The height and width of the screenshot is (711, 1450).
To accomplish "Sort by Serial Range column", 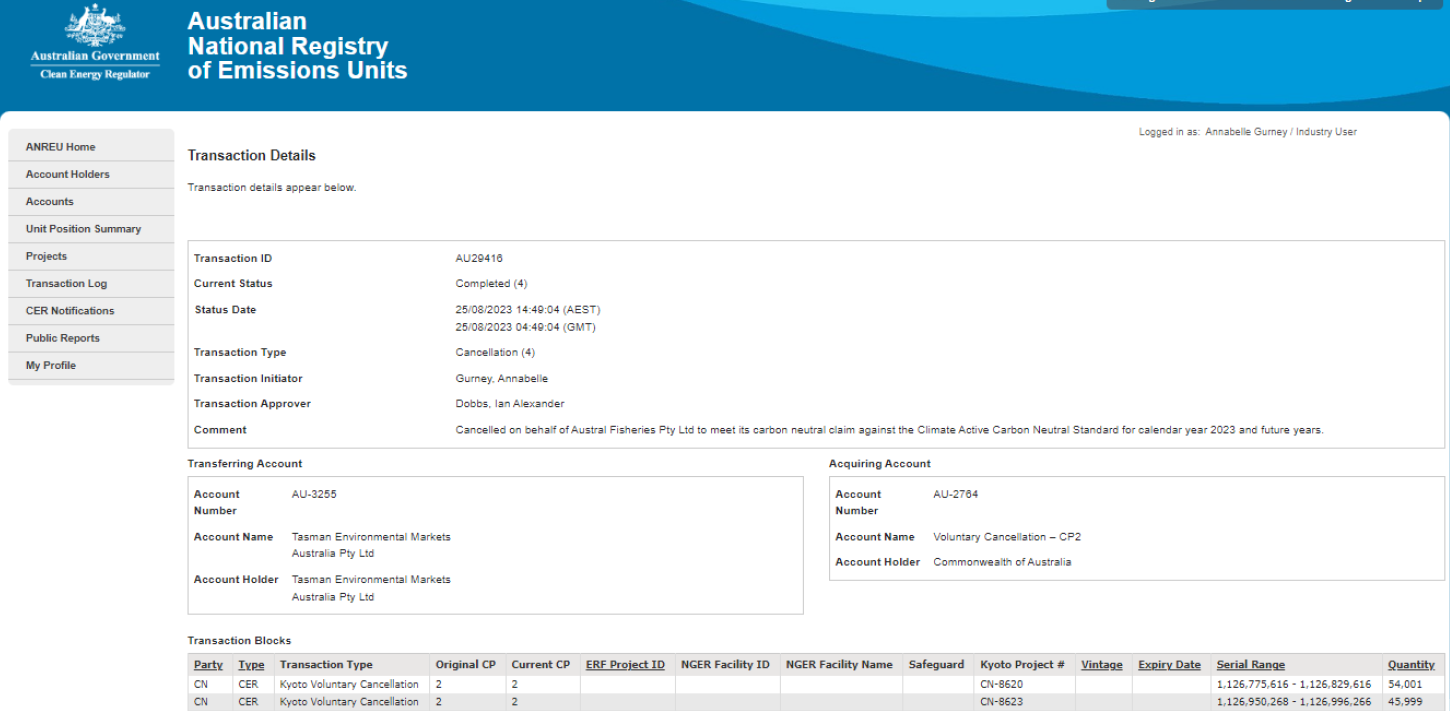I will pos(1250,665).
